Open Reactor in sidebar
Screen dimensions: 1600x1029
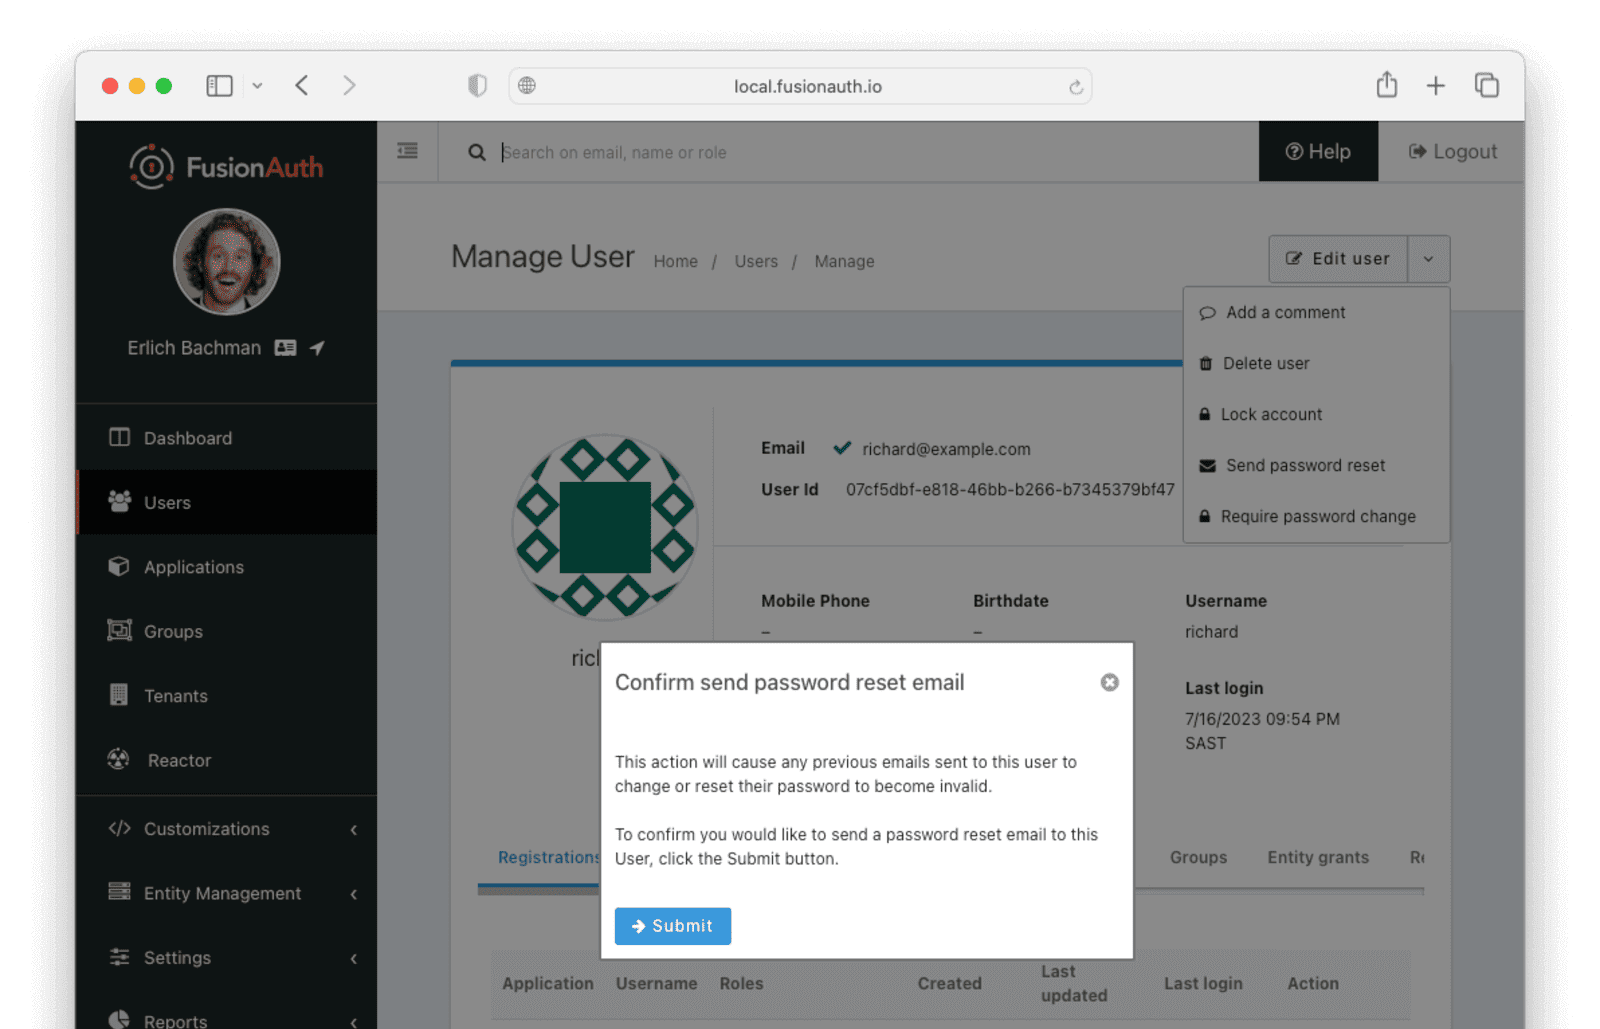click(x=227, y=760)
